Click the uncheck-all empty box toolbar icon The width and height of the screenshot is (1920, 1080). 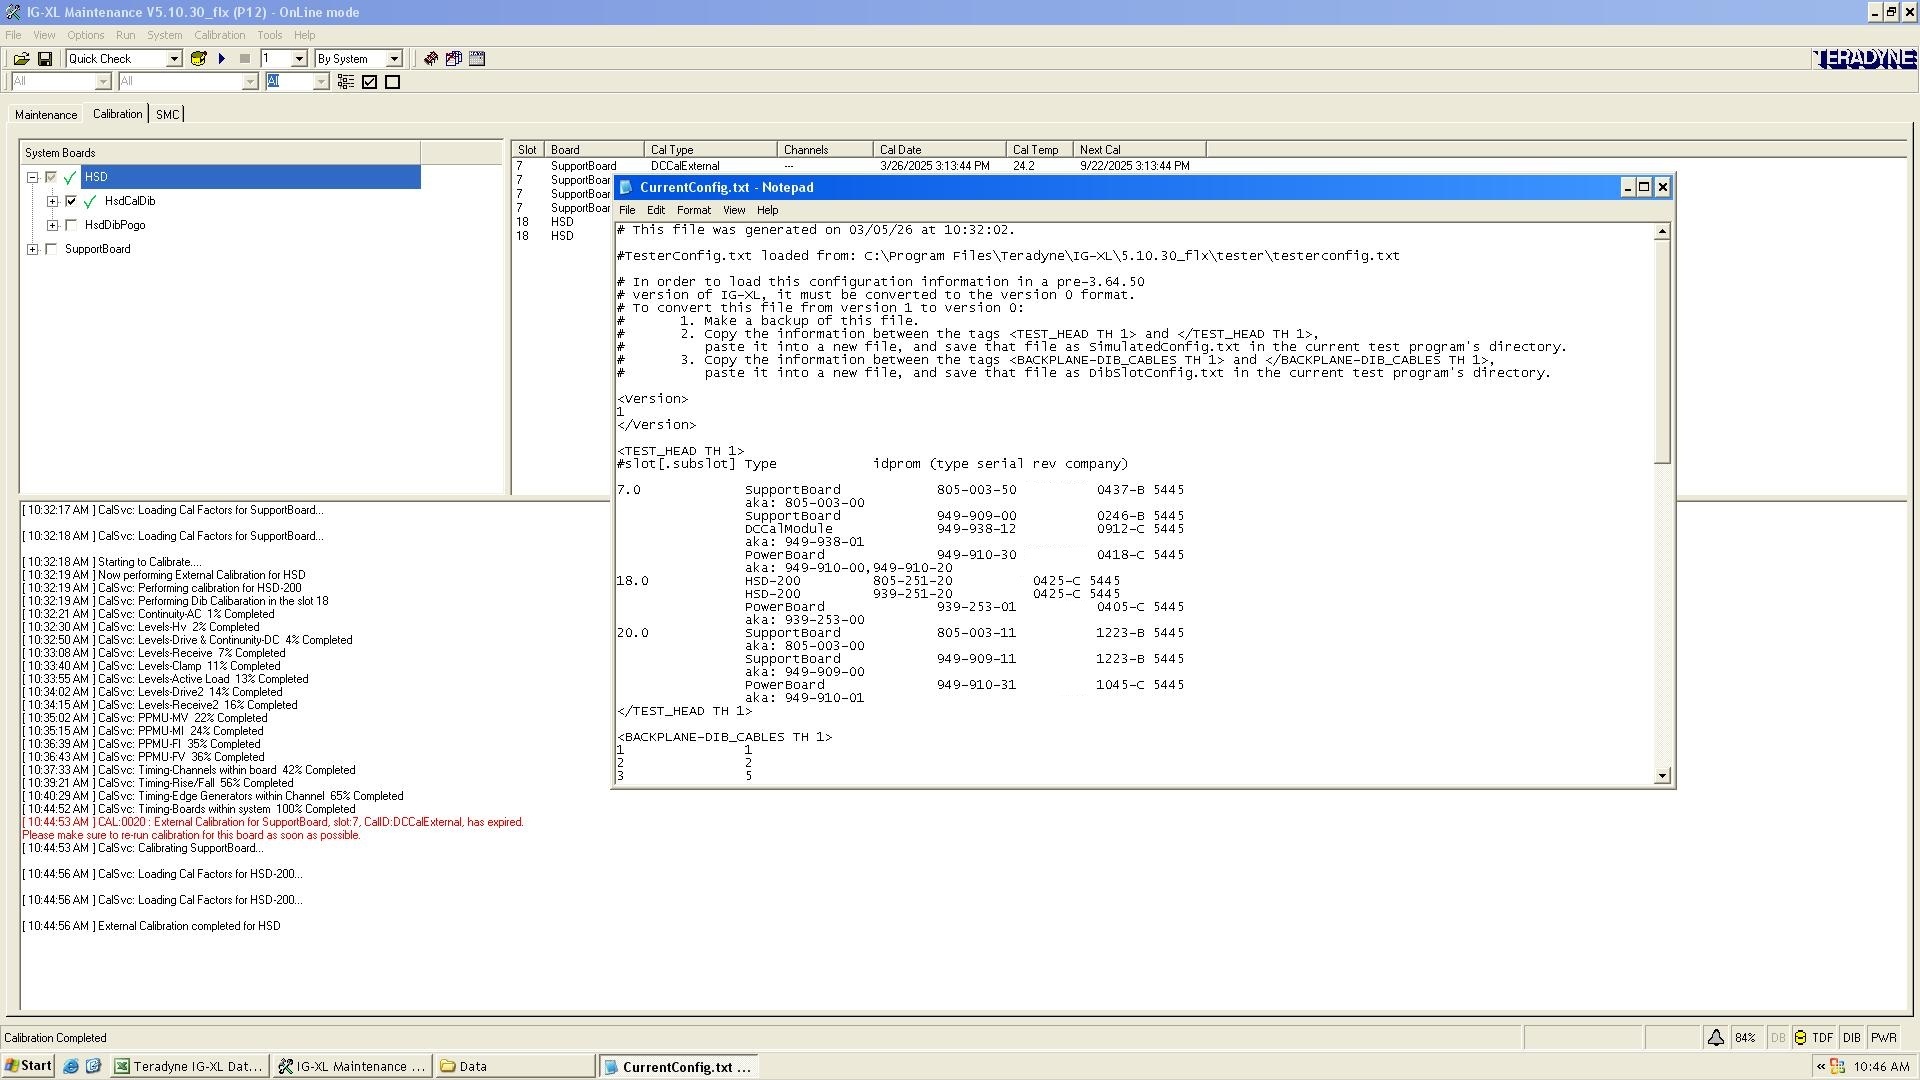point(393,82)
